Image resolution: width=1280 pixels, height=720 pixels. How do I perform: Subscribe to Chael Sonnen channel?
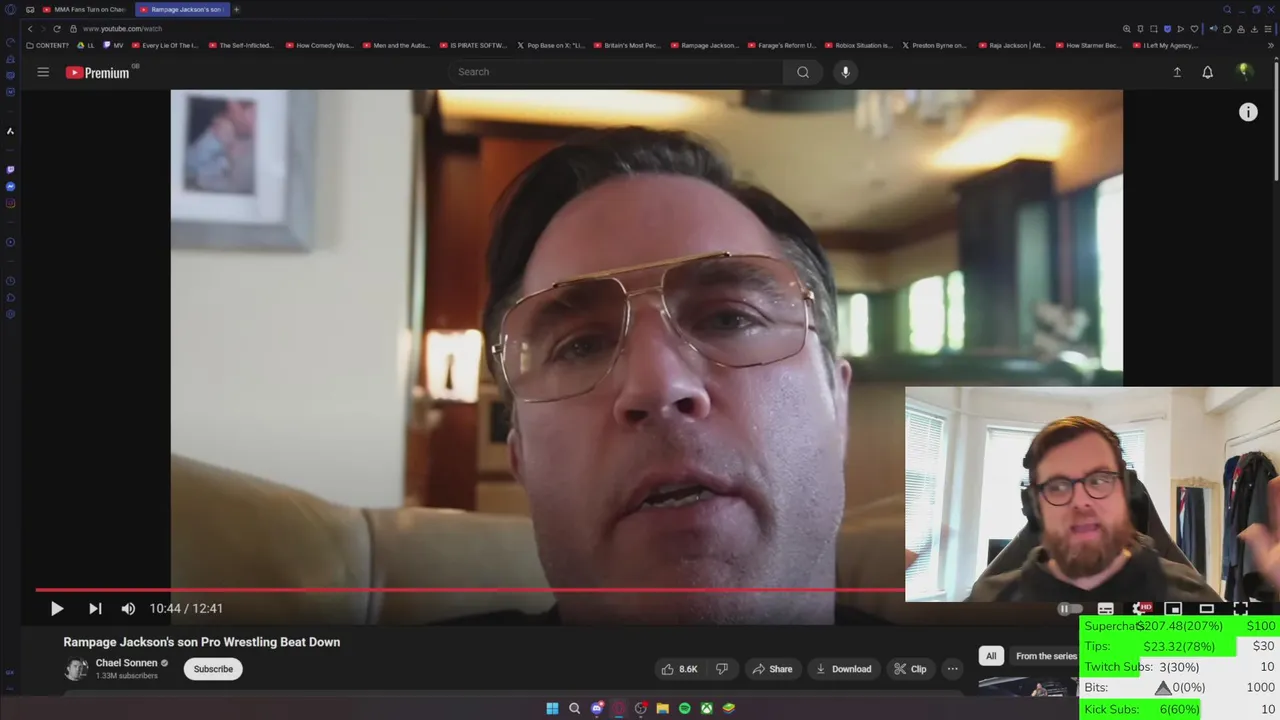pos(213,669)
